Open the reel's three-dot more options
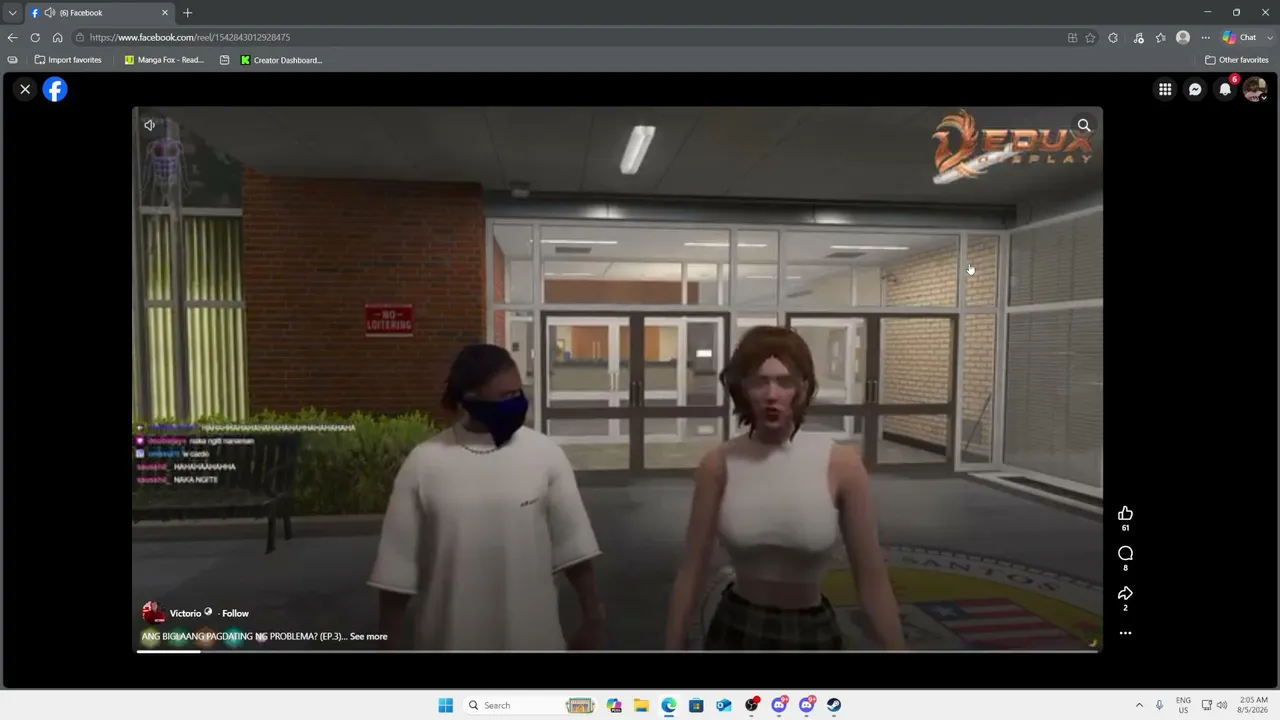 point(1125,633)
